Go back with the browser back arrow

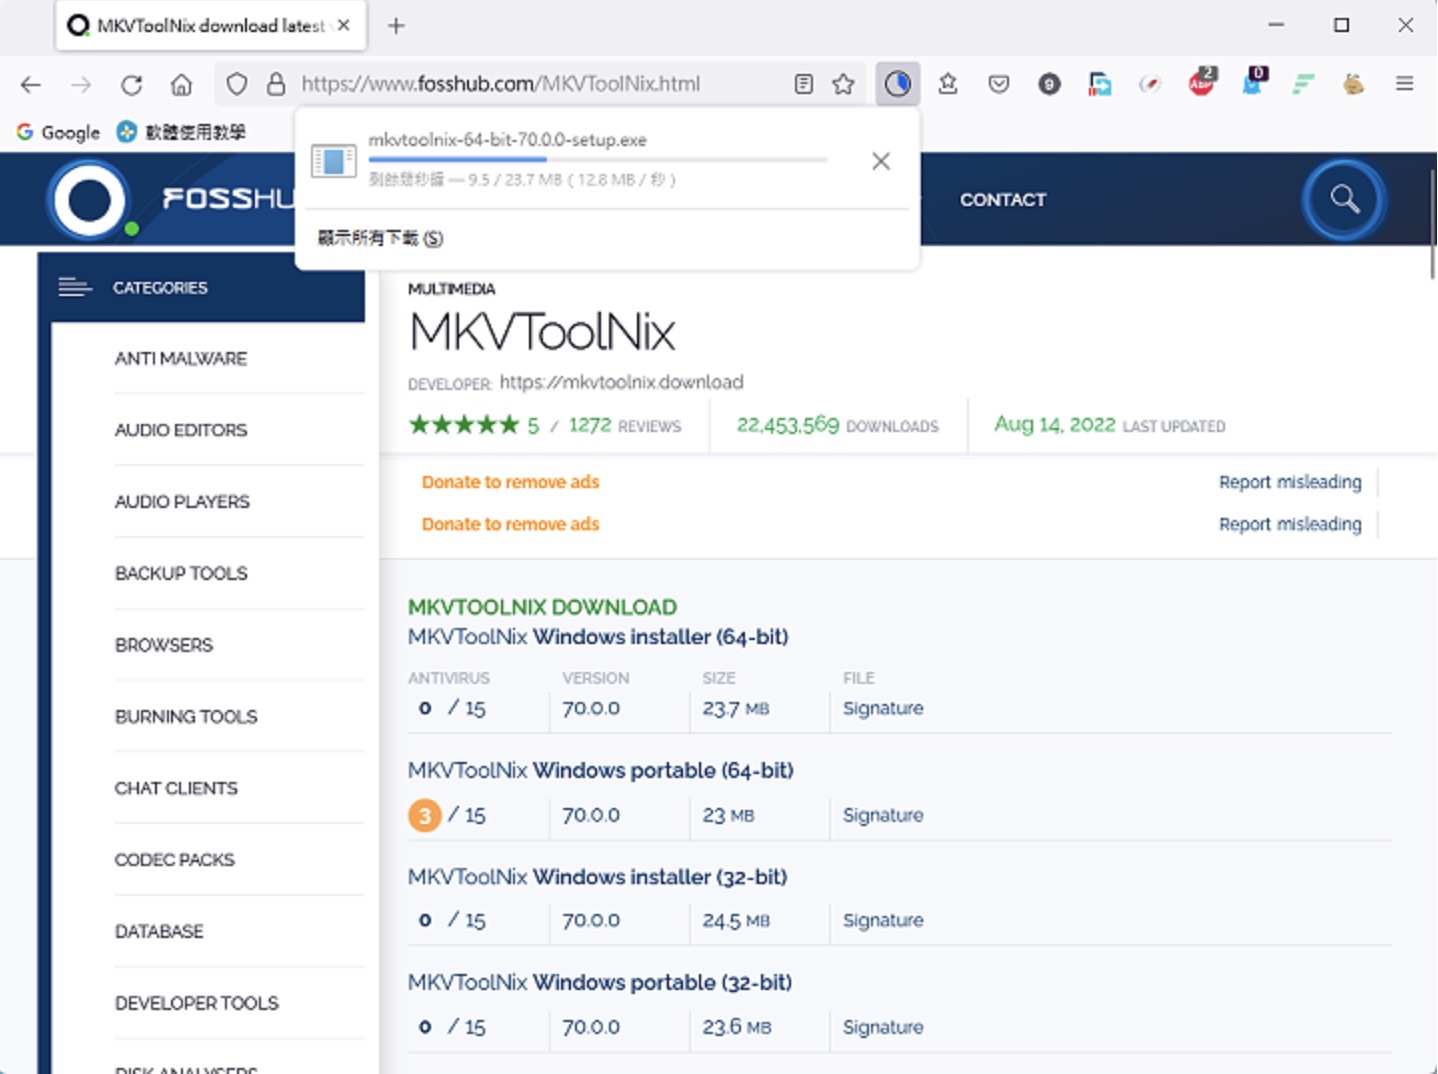(31, 85)
